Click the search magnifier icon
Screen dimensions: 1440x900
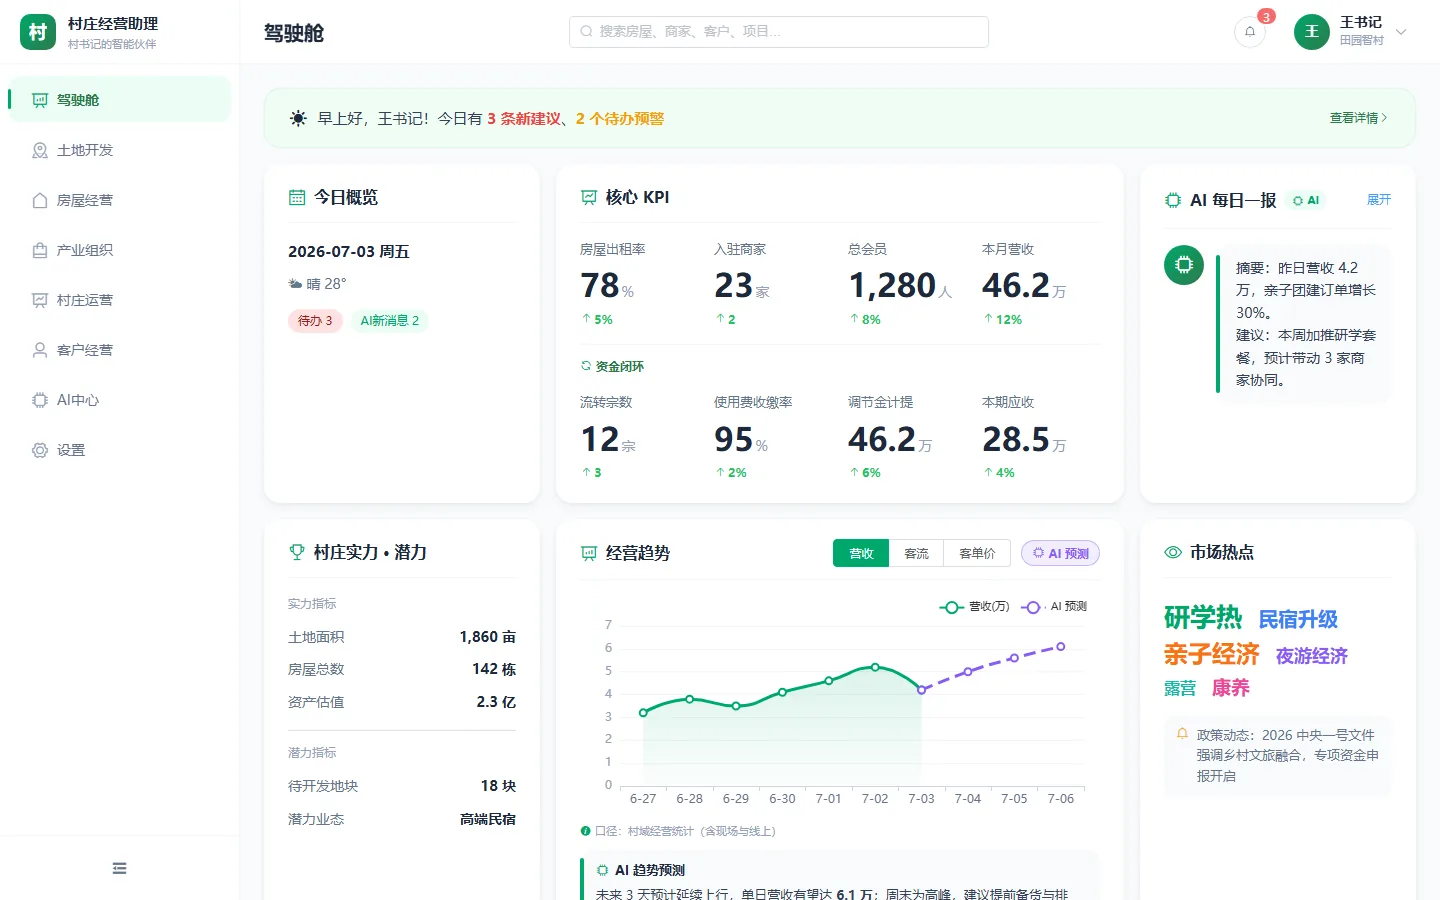[586, 32]
